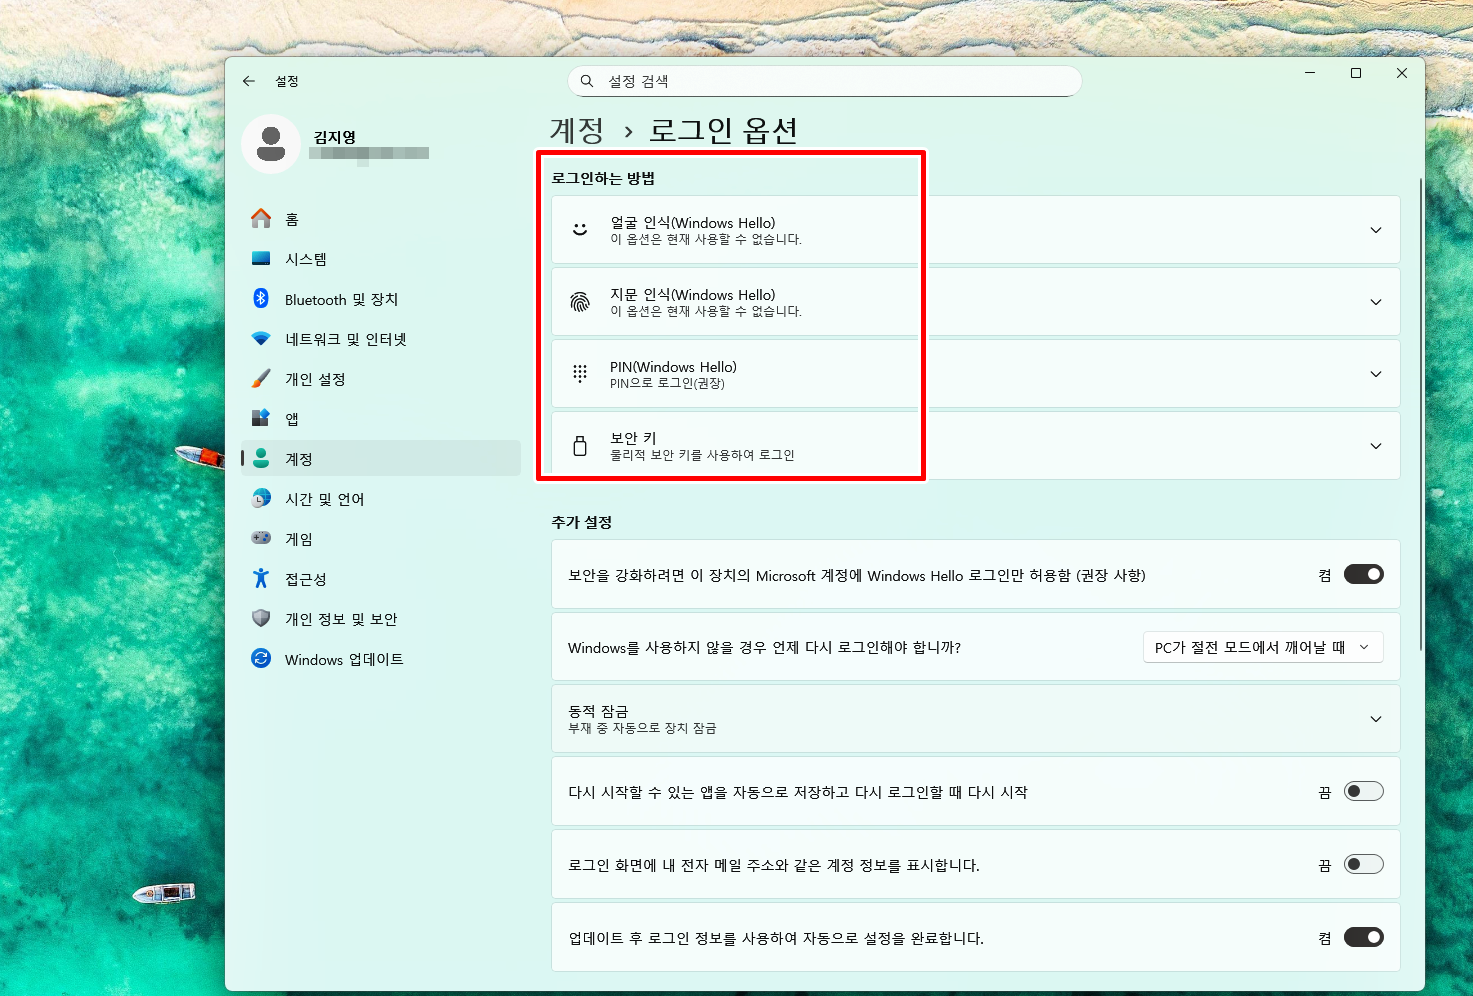1473x996 pixels.
Task: Click the 로그인 옵션 page heading
Action: pyautogui.click(x=724, y=130)
